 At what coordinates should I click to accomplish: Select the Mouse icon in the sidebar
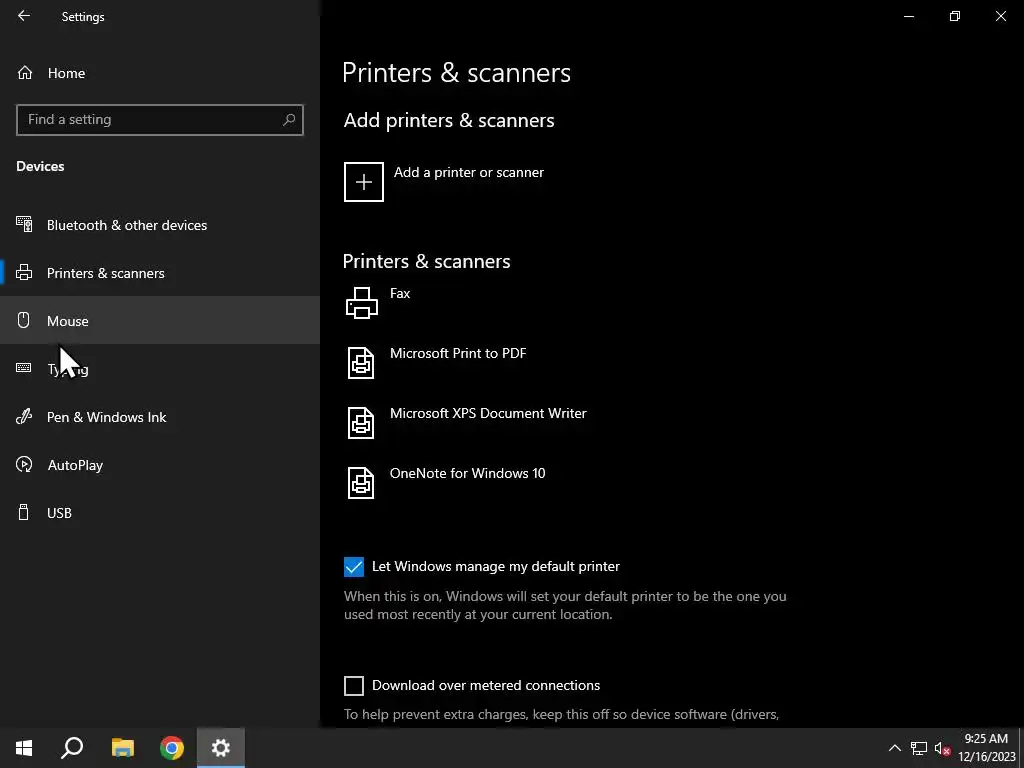24,320
